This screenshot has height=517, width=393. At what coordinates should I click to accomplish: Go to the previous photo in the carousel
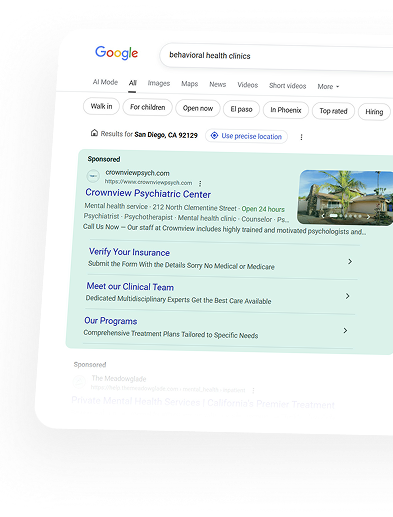[x=323, y=216]
